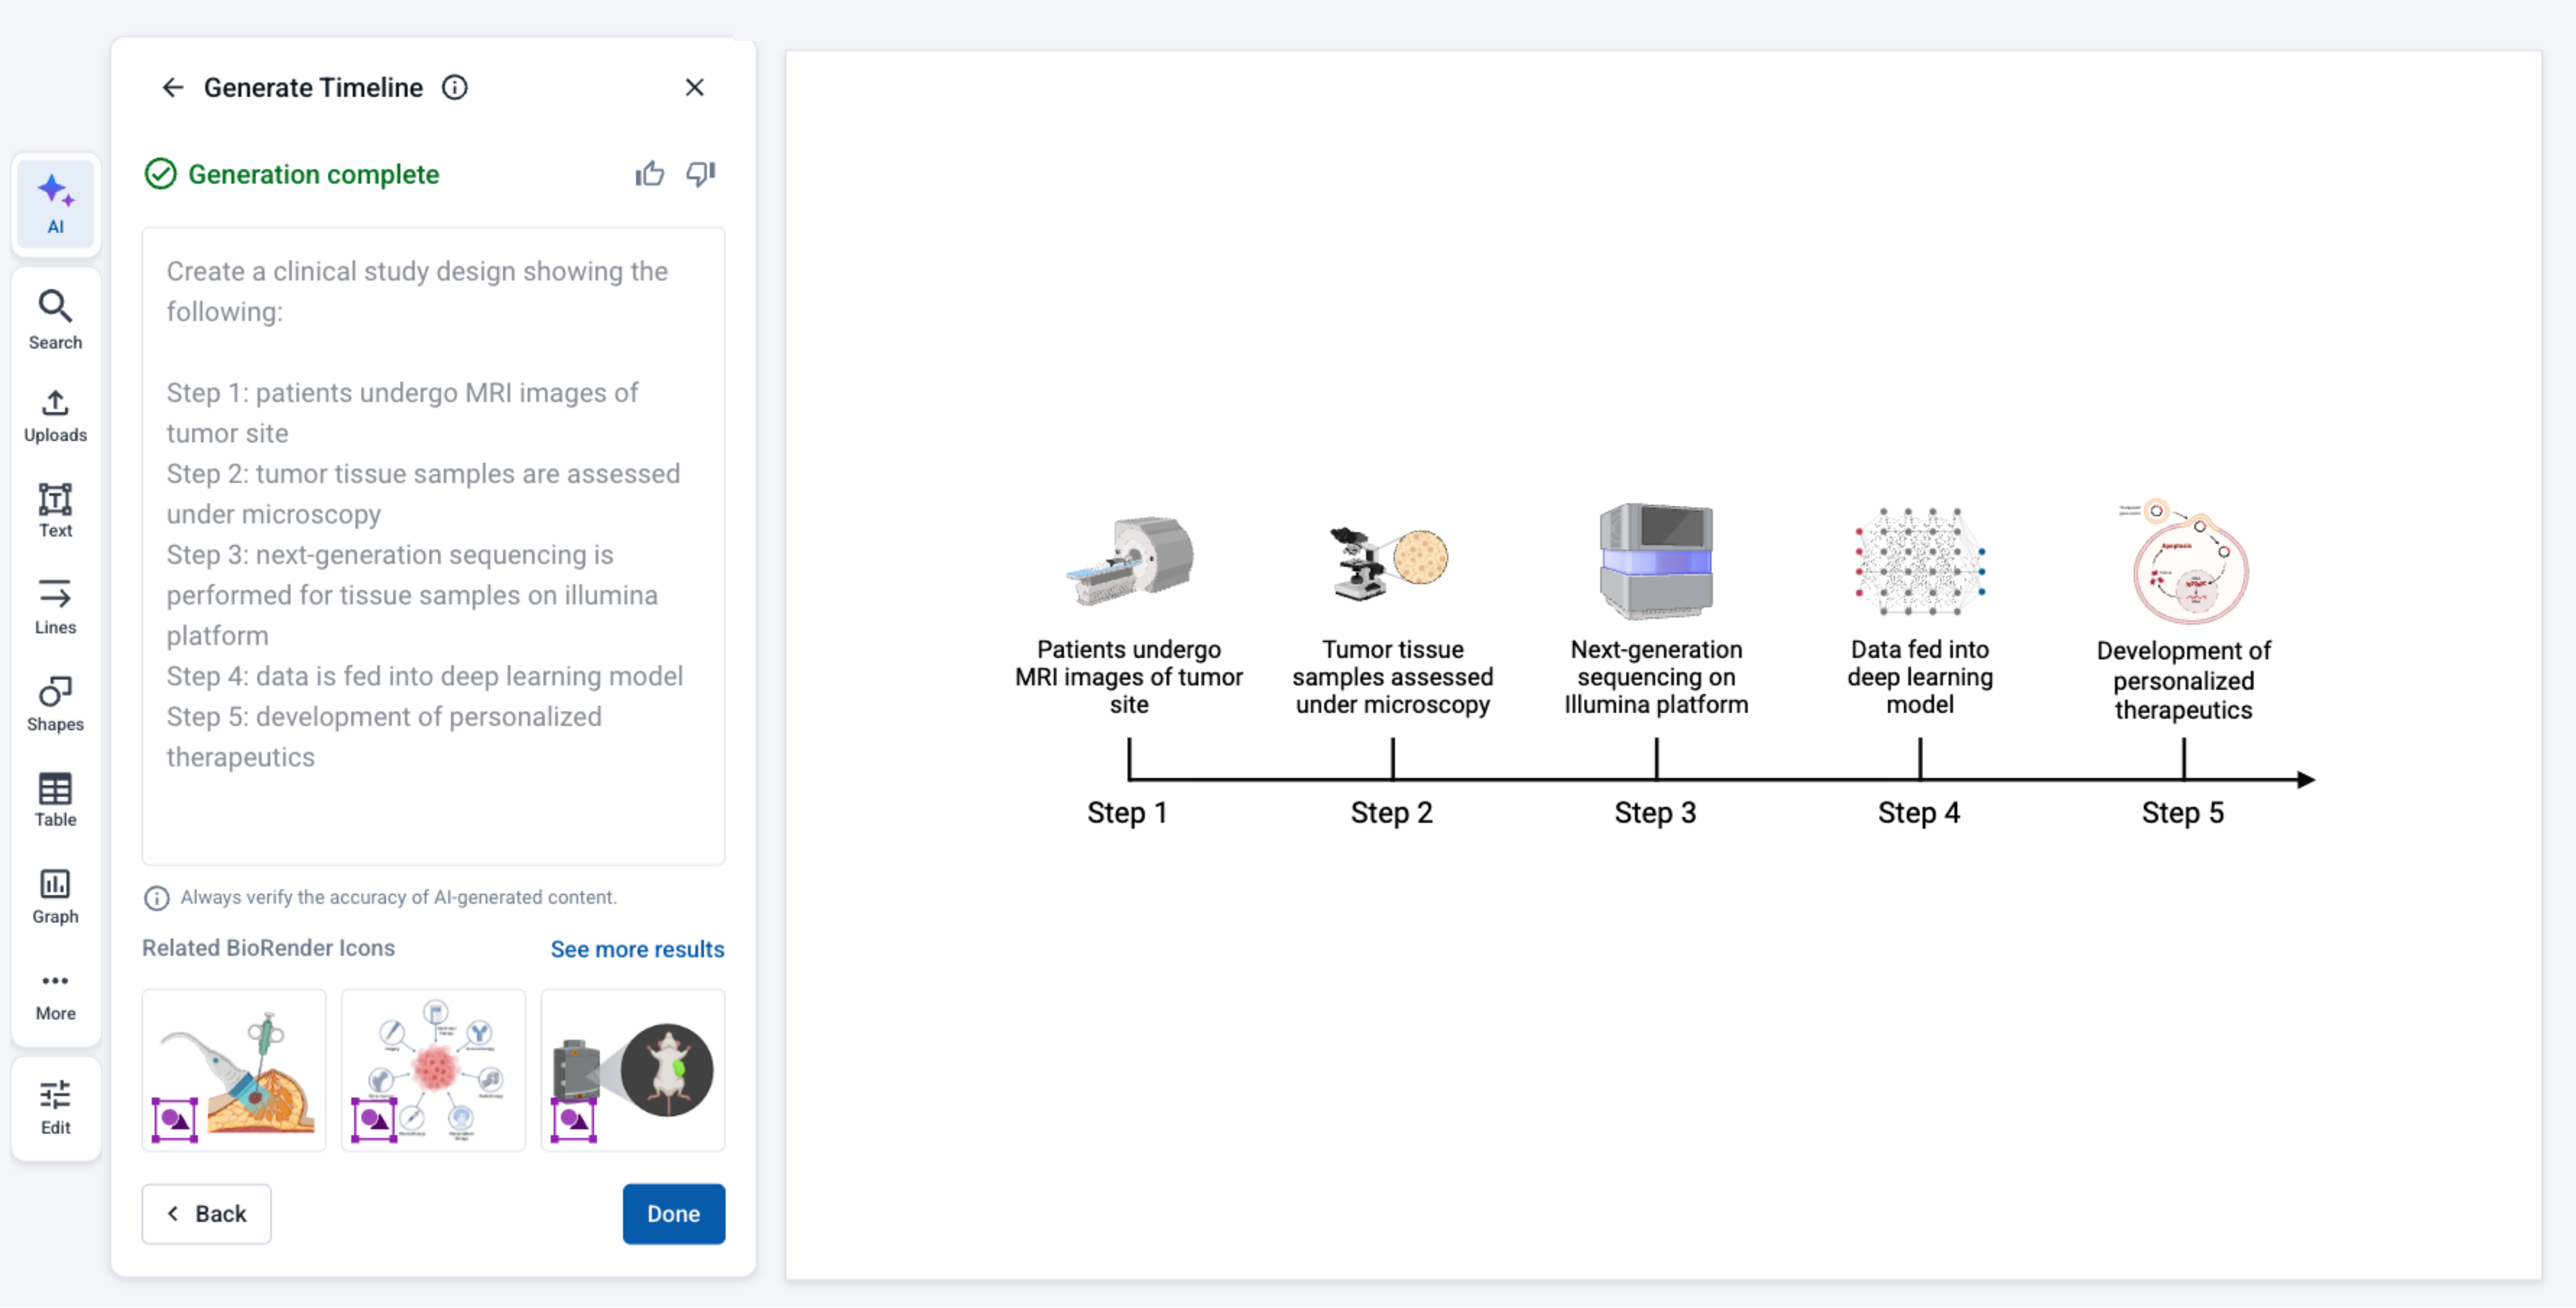Click the 'Generate Timeline' panel title

click(x=313, y=88)
